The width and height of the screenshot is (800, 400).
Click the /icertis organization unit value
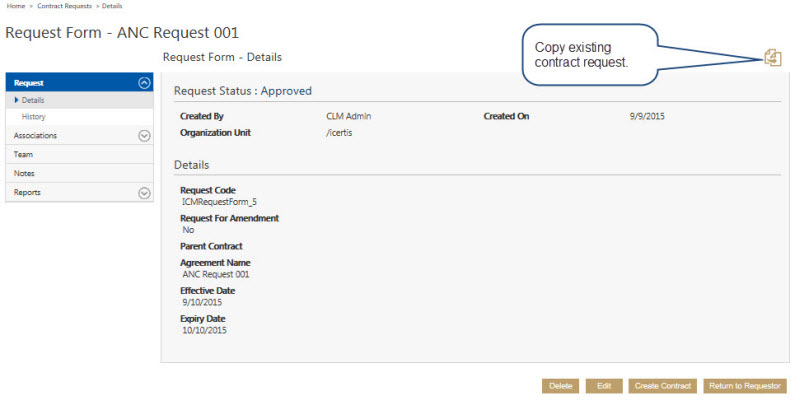[340, 132]
